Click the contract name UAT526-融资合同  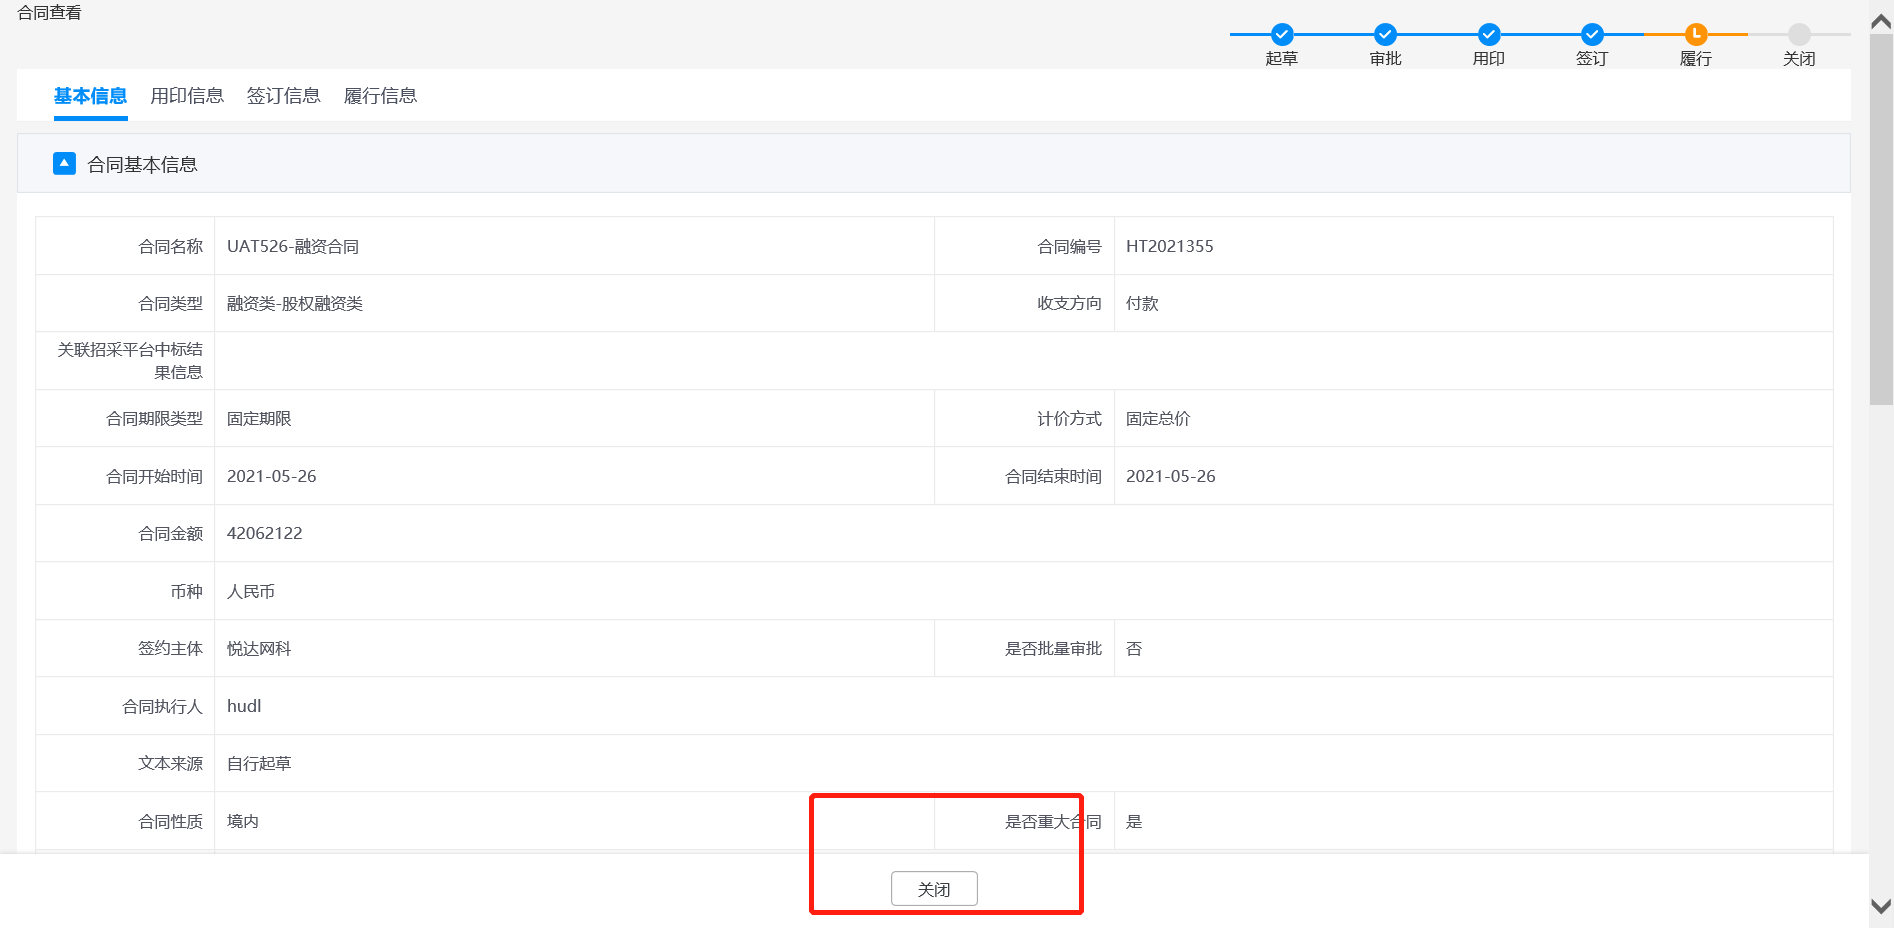[x=292, y=246]
